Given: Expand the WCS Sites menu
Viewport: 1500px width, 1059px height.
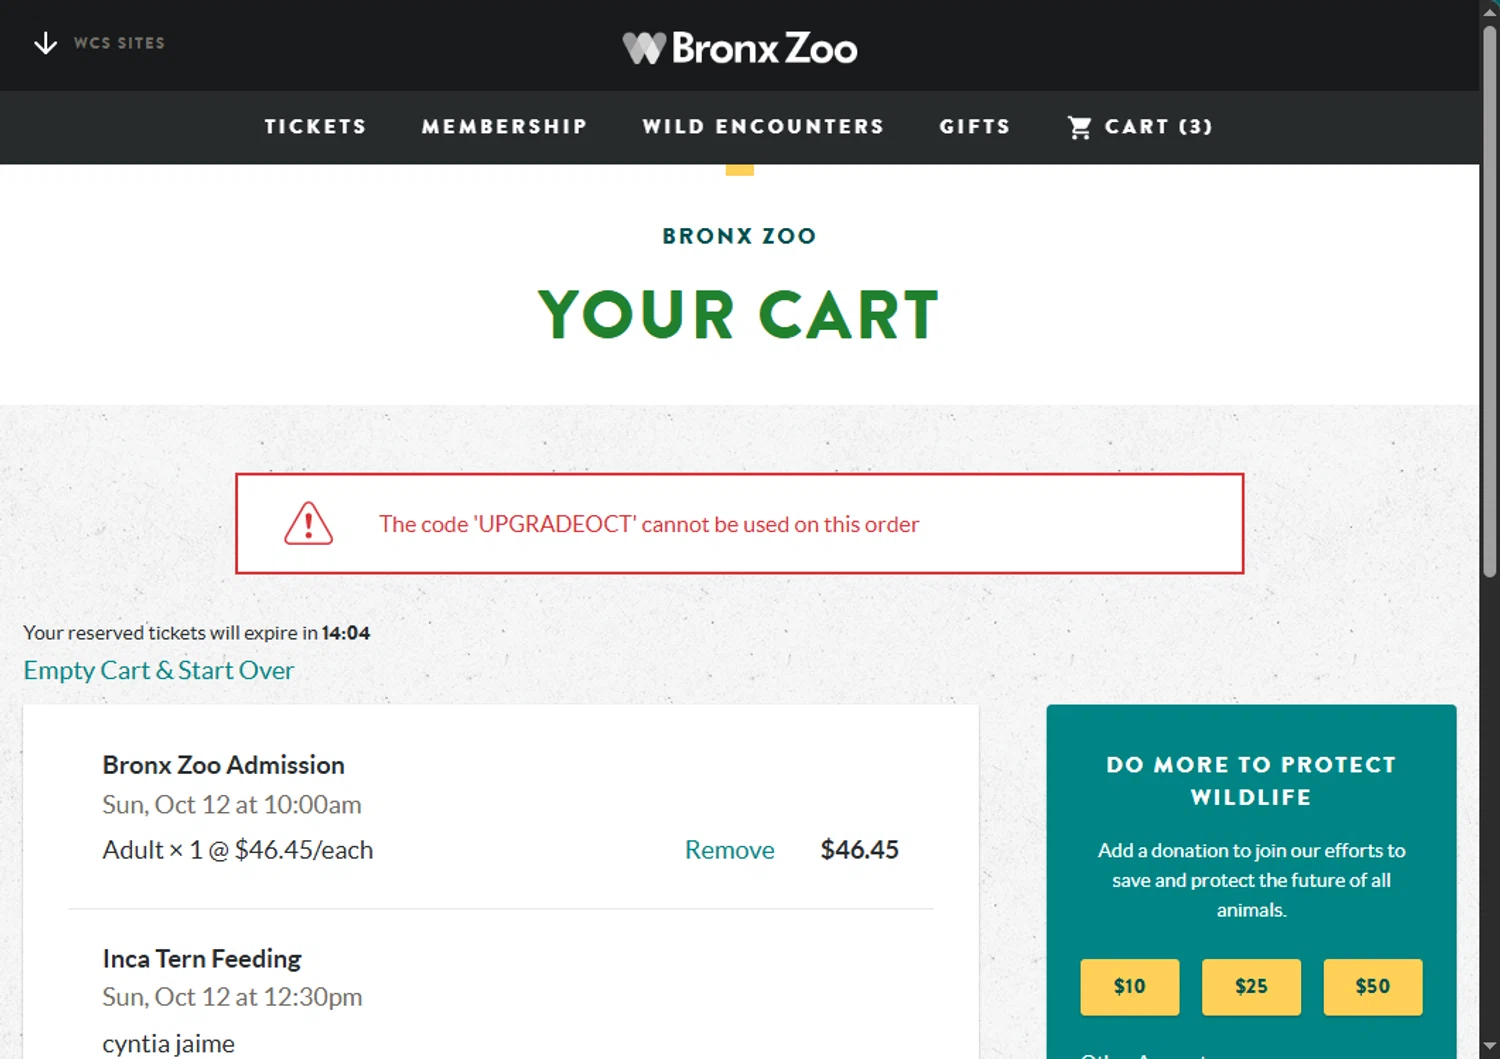Looking at the screenshot, I should point(118,43).
